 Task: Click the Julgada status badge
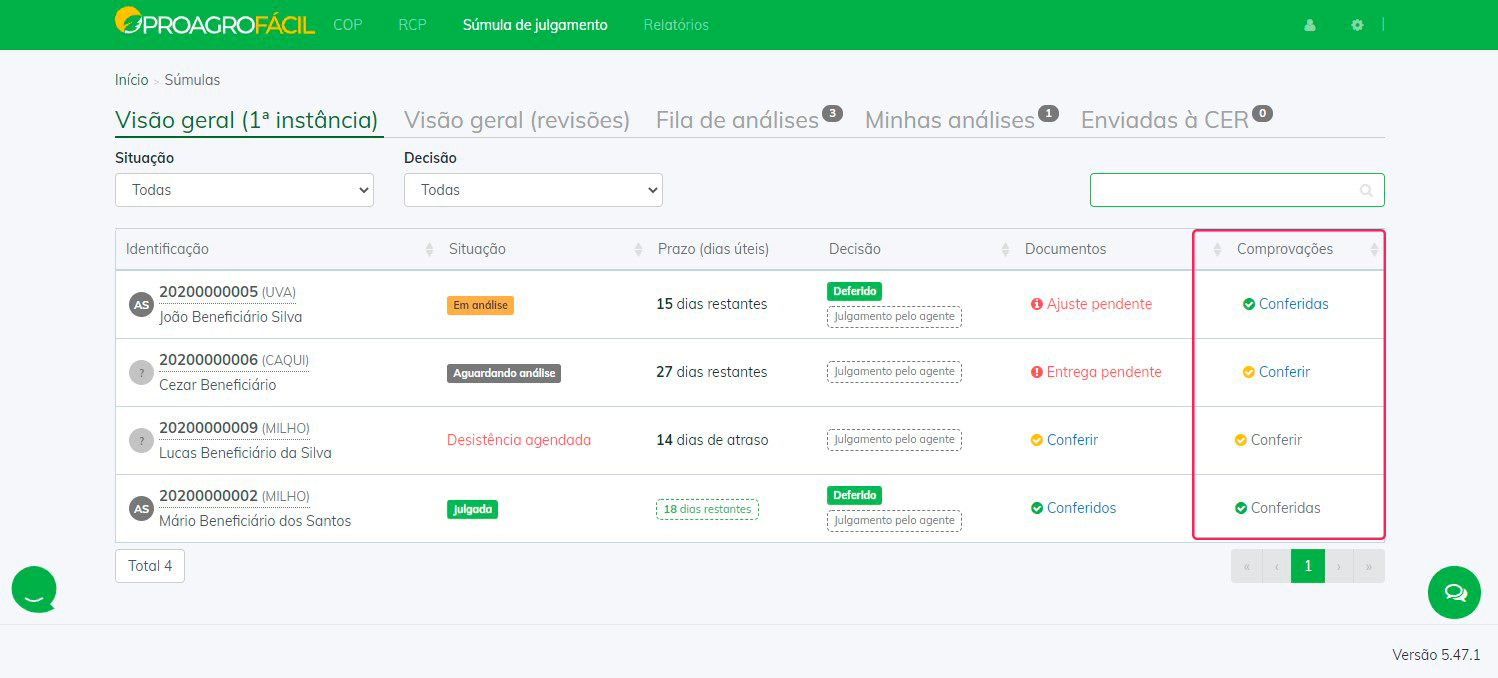[x=472, y=509]
